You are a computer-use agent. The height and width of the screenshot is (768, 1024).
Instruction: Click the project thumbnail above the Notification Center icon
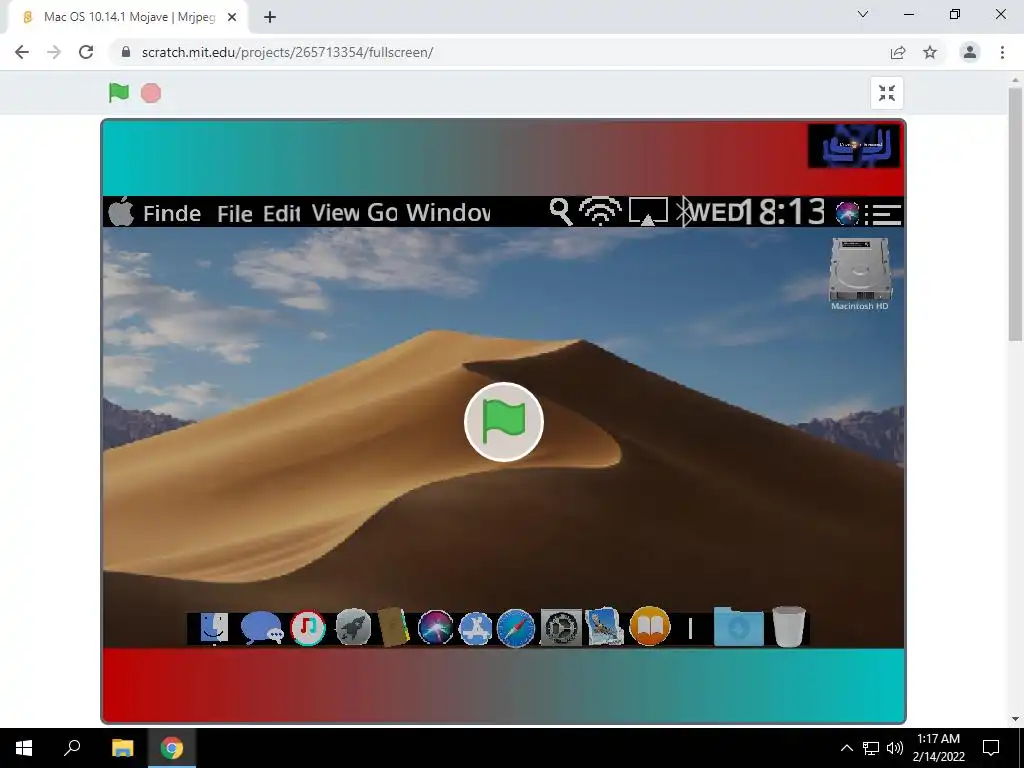point(854,146)
